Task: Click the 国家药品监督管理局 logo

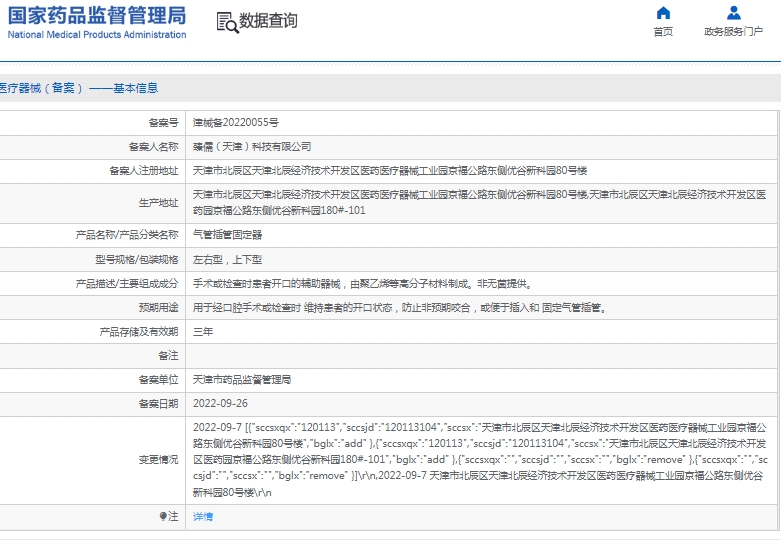Action: 97,15
